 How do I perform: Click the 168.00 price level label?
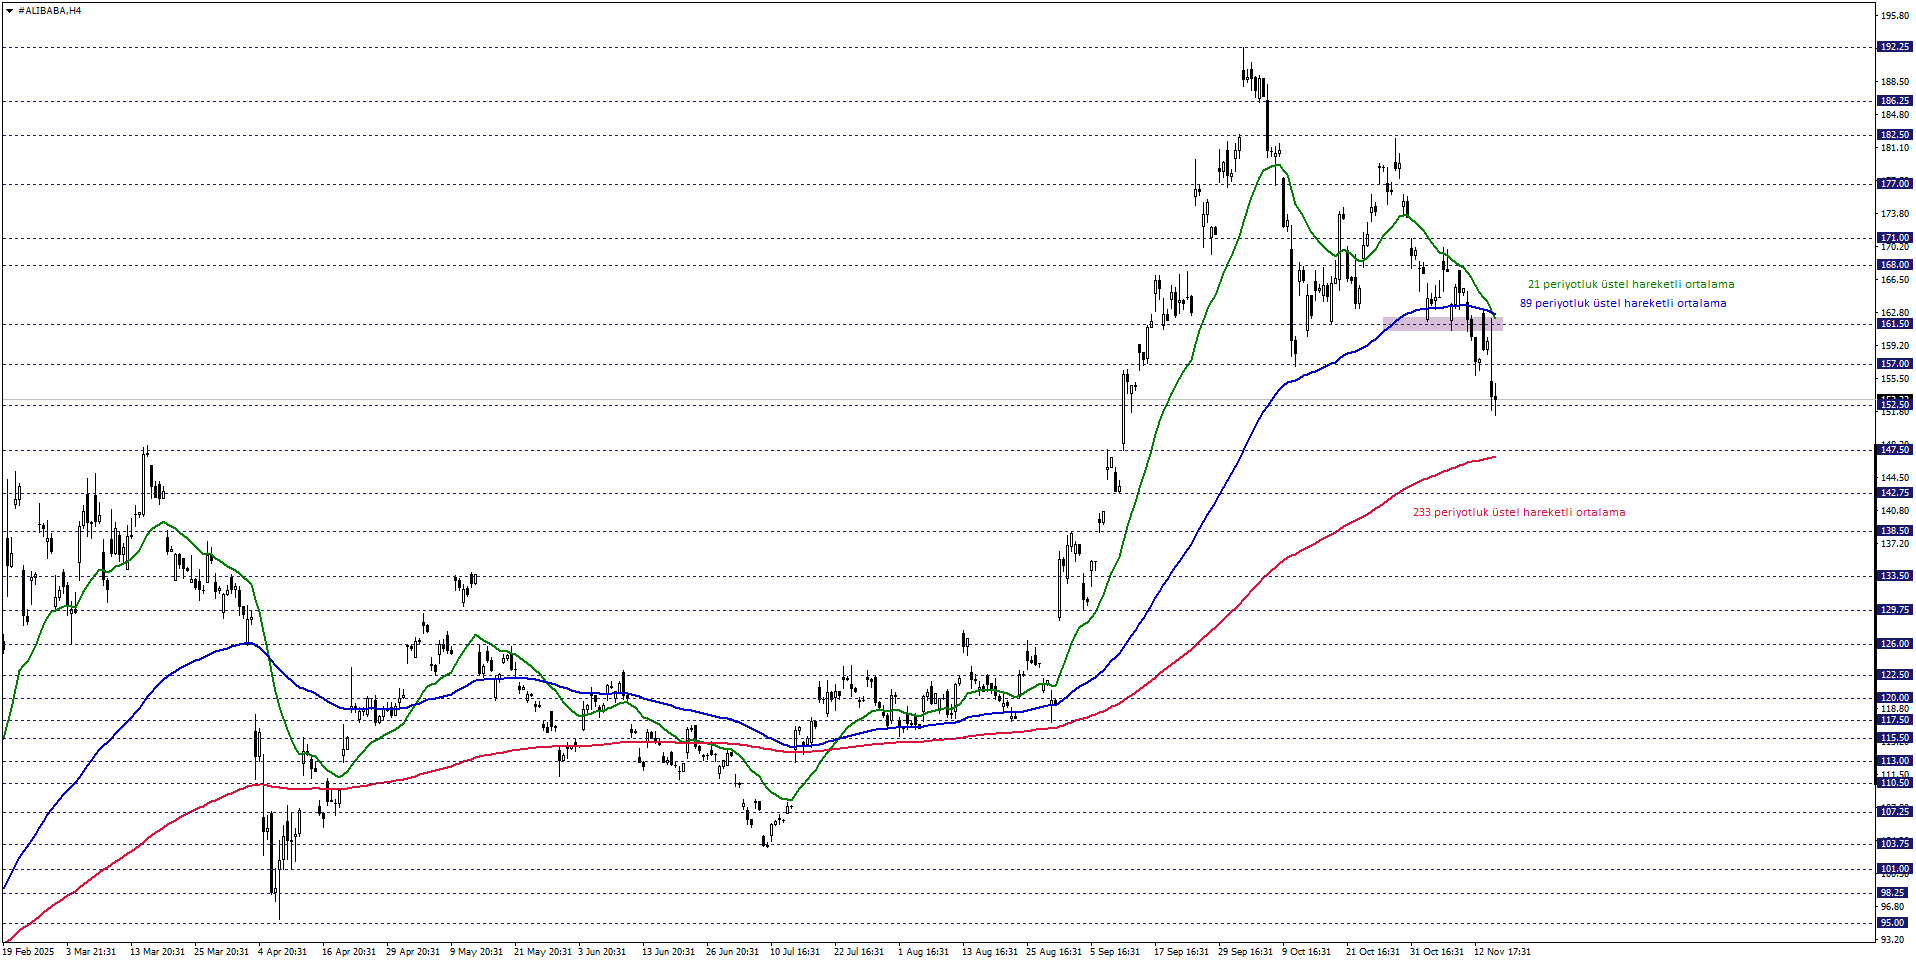pos(1894,265)
